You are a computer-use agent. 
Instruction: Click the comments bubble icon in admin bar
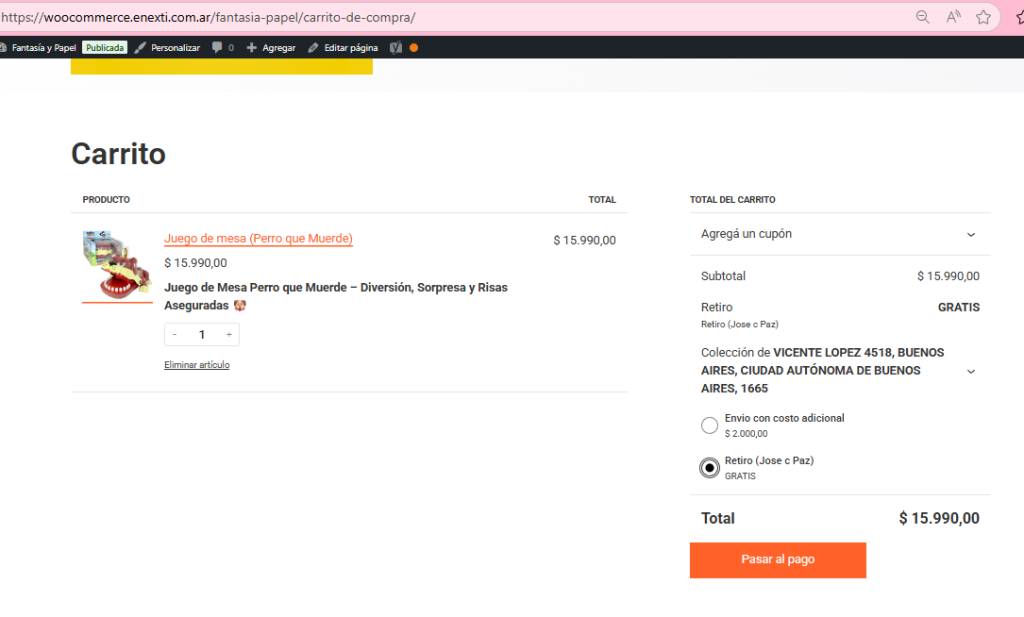[218, 47]
